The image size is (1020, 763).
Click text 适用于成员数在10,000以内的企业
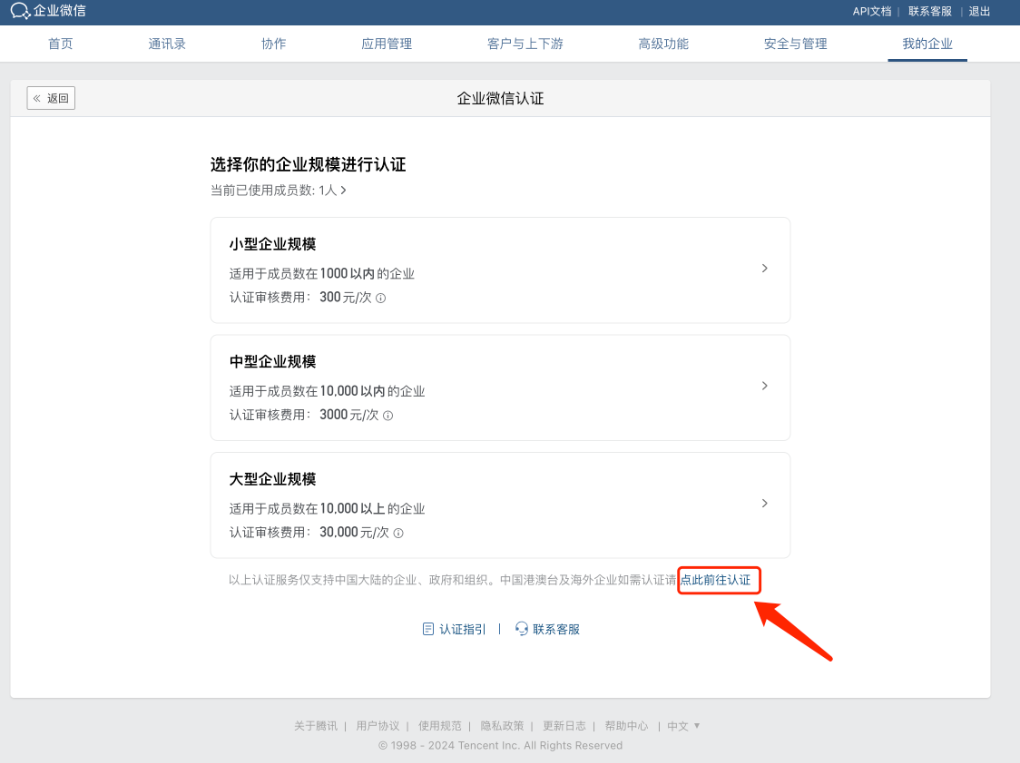click(x=327, y=392)
